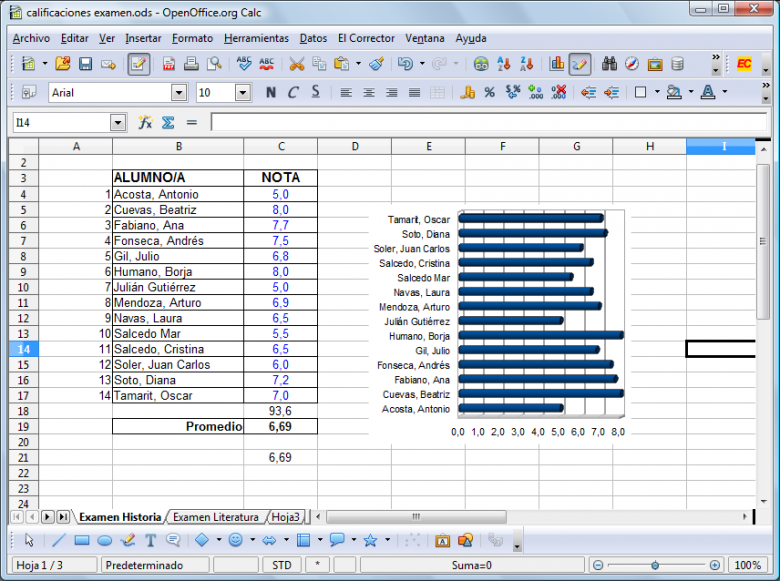This screenshot has height=581, width=780.
Task: Open Data Sources icon
Action: coord(677,64)
